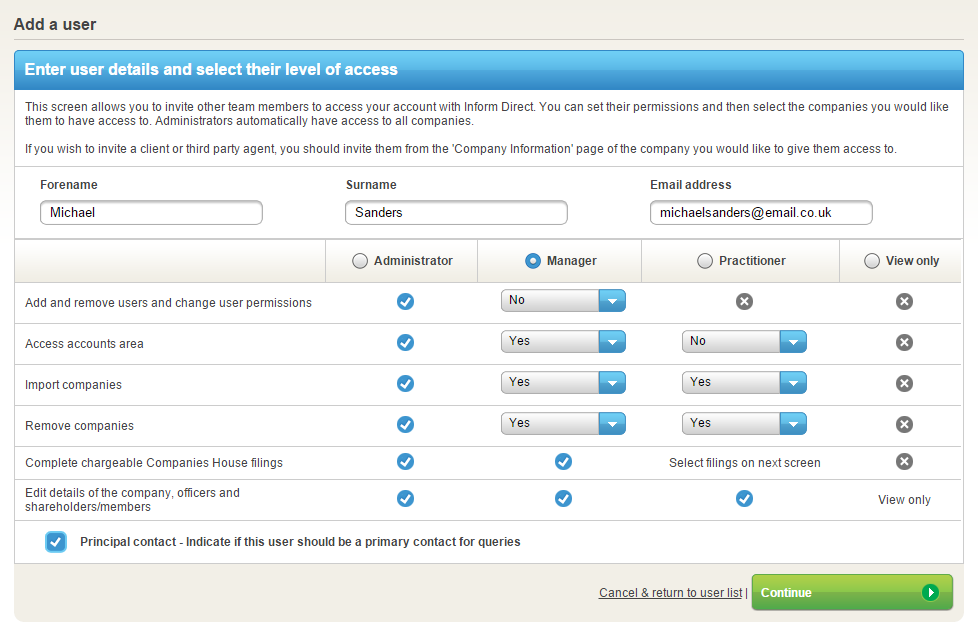The width and height of the screenshot is (978, 641).
Task: Click Manager tick for chargeable Companies House filings
Action: (563, 461)
